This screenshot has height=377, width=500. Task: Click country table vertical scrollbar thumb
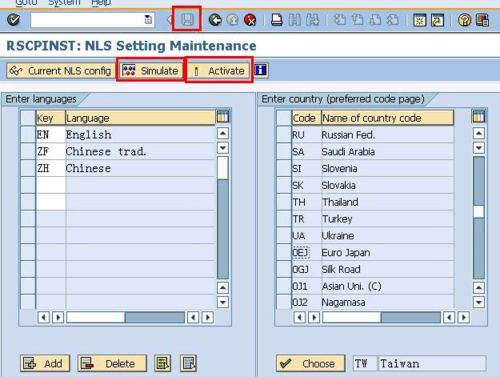point(479,211)
